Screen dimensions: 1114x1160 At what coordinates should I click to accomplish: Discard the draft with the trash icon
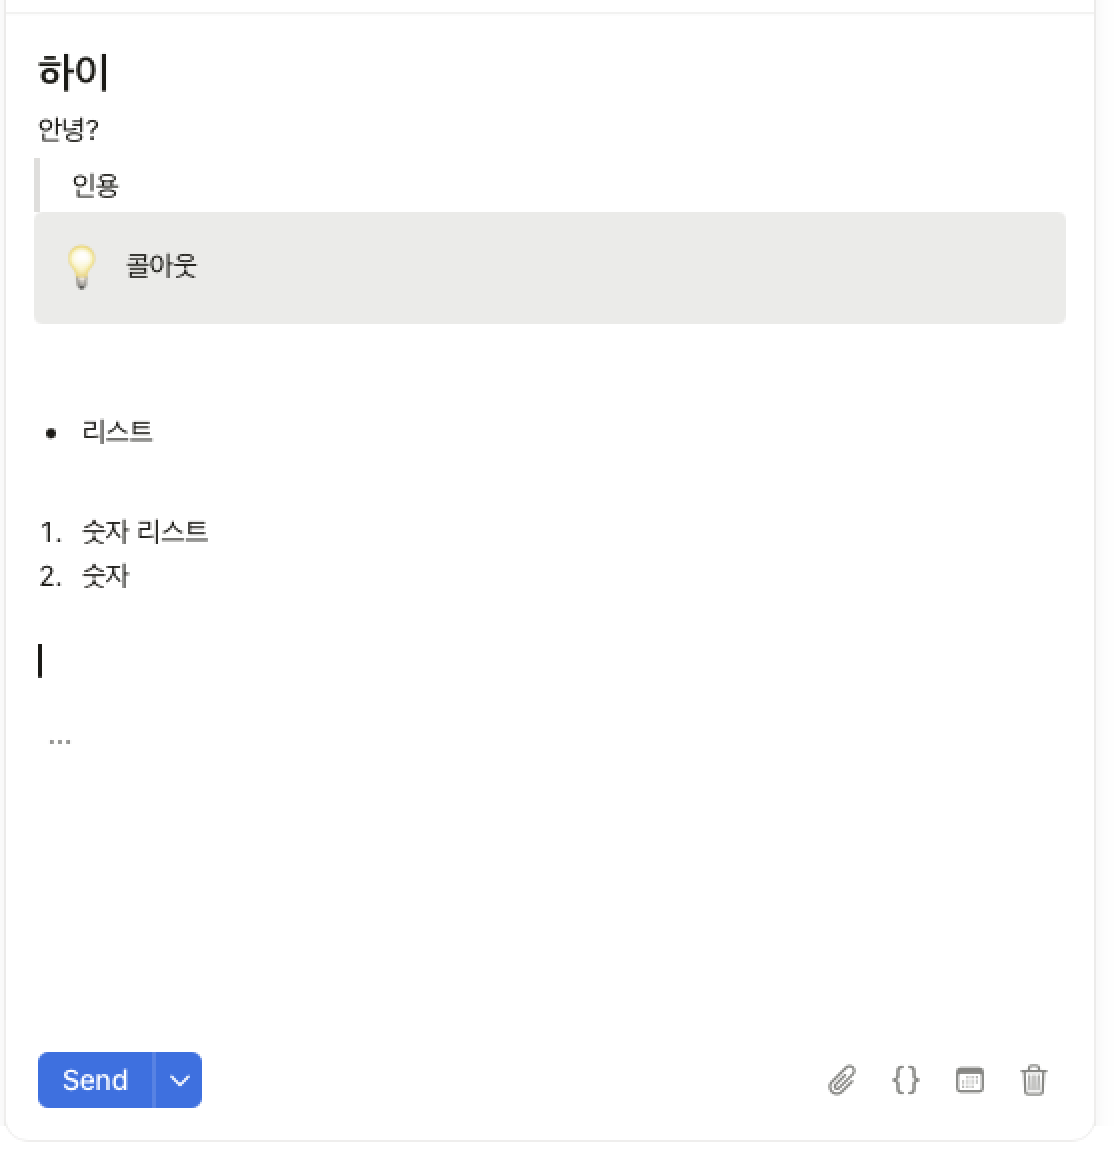pyautogui.click(x=1033, y=1080)
